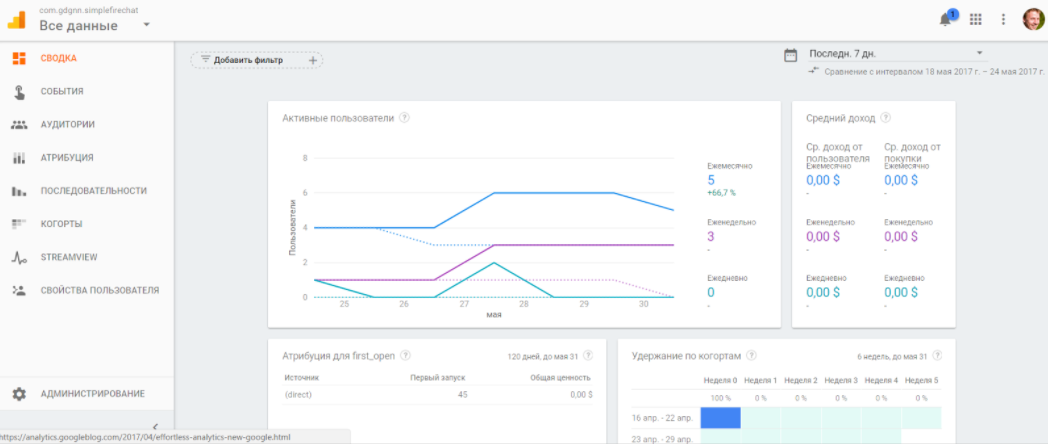Click help icon beside Удержание по когортам
1048x444 pixels.
751,355
